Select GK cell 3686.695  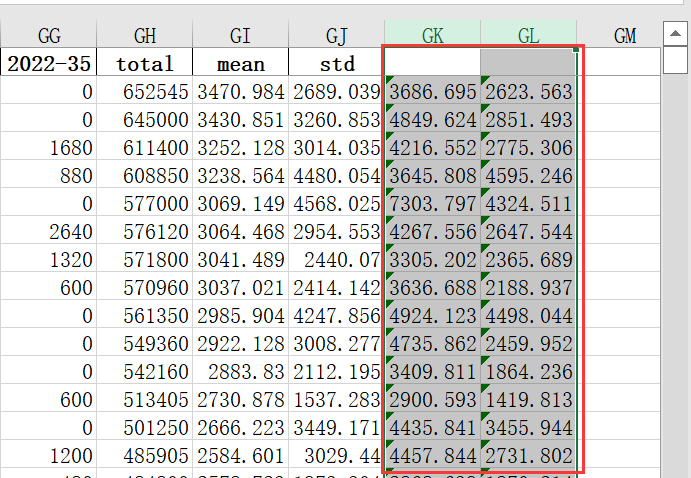pyautogui.click(x=433, y=90)
